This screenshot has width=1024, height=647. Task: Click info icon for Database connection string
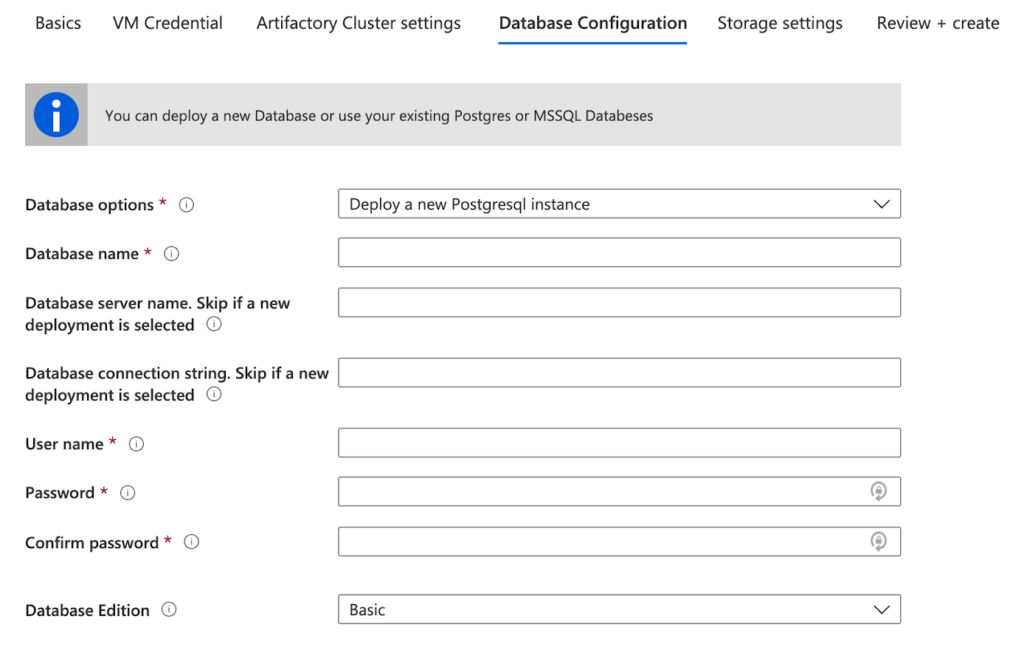(214, 395)
